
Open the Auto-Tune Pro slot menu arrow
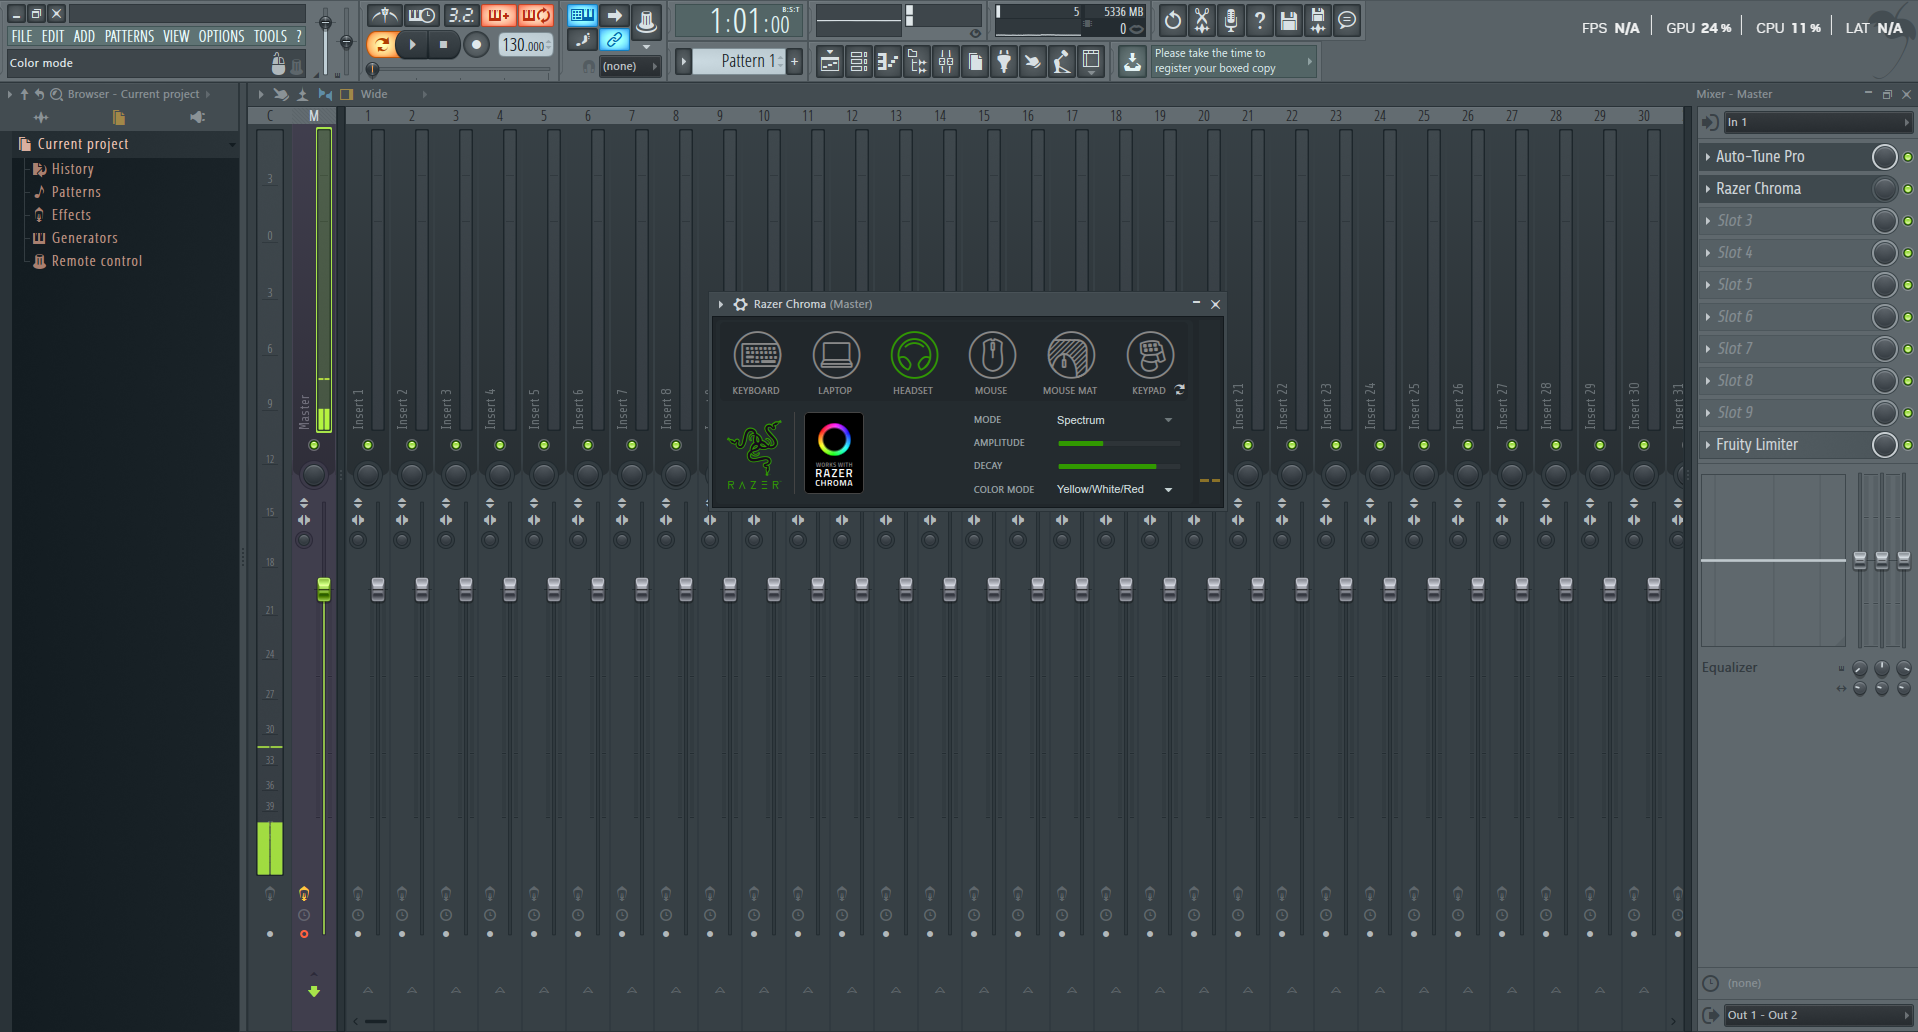(x=1707, y=157)
